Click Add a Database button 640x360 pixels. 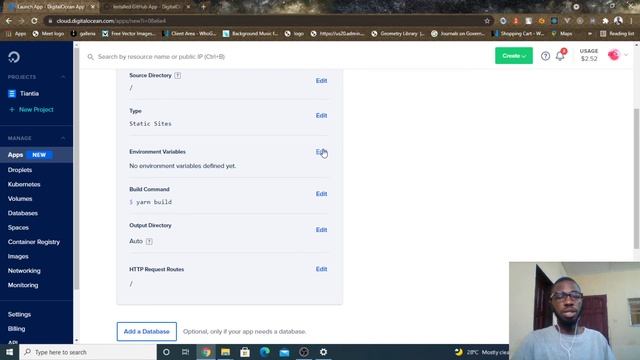[147, 331]
